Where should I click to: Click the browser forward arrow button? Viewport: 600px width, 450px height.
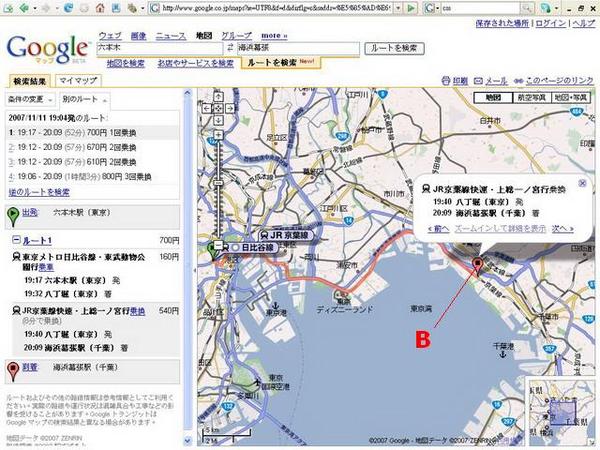coord(46,8)
